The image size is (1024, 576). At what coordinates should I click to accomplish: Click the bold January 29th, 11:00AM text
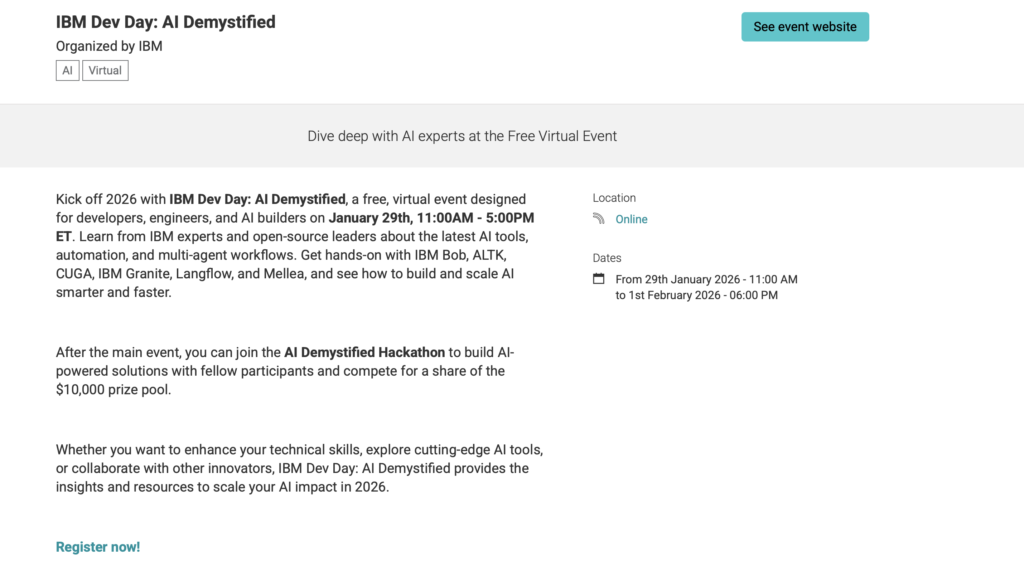[431, 218]
